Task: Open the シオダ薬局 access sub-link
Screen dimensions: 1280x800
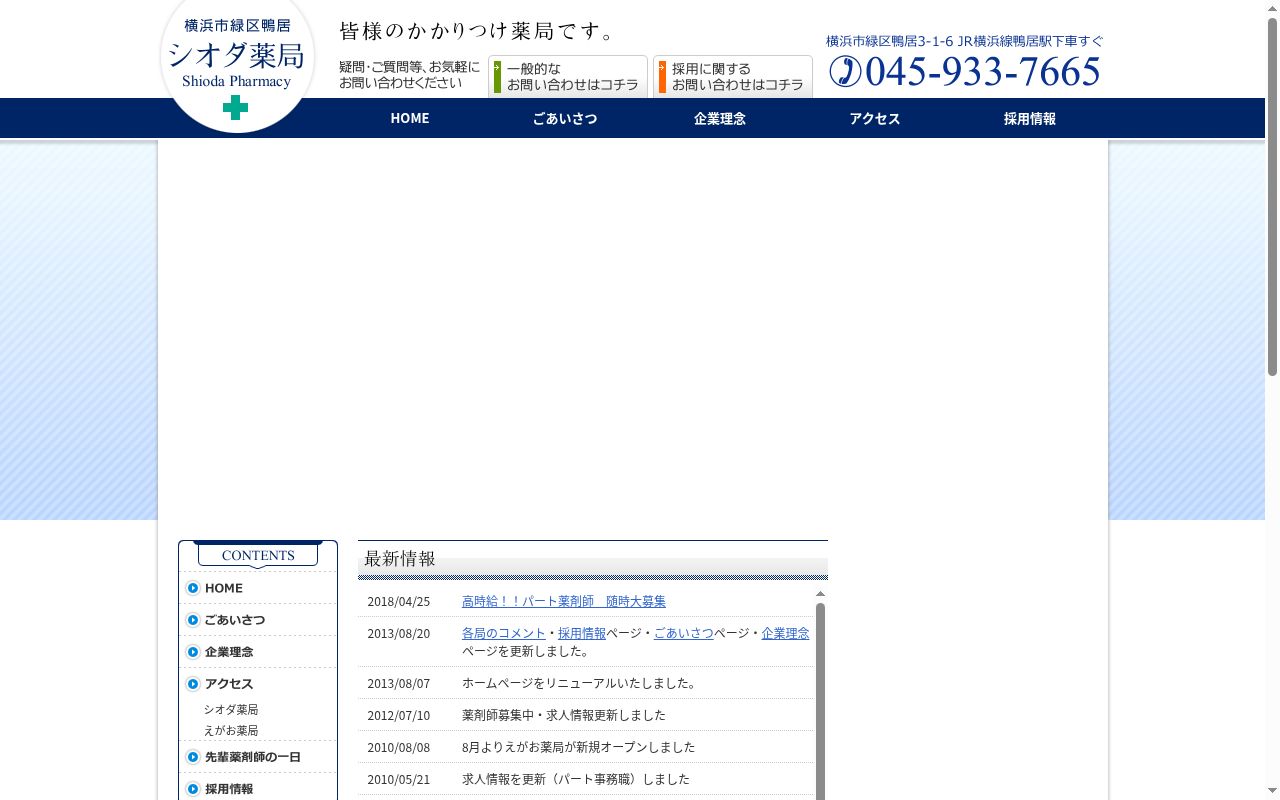Action: tap(231, 709)
